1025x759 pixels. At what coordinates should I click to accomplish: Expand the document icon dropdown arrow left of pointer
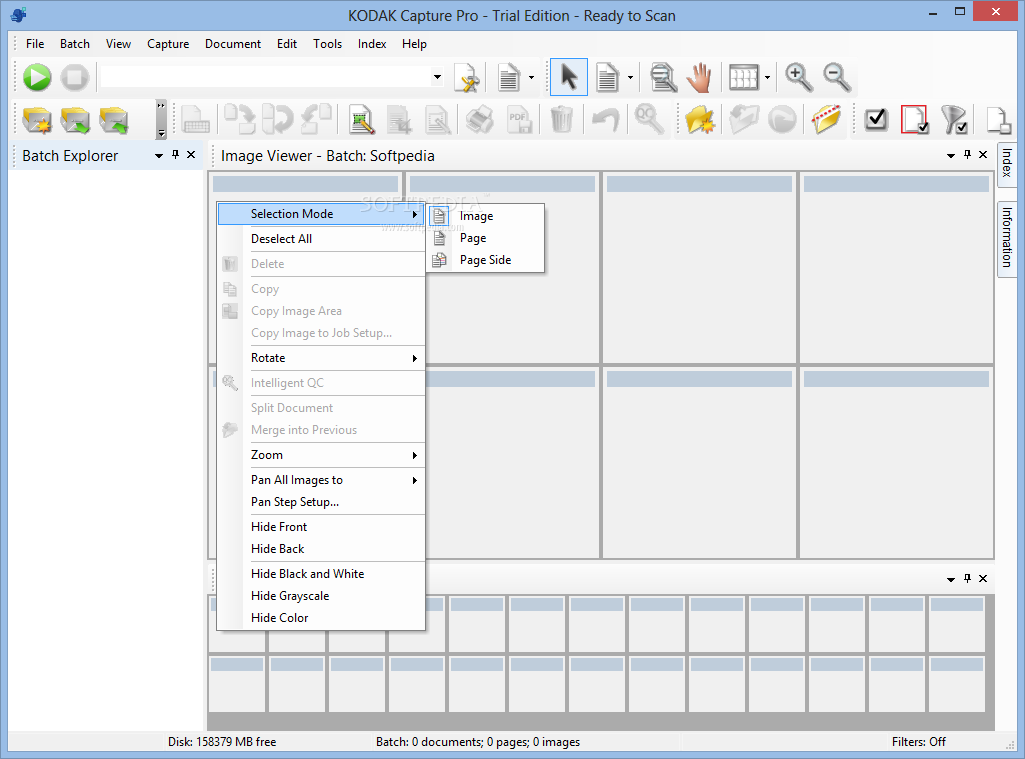coord(531,78)
